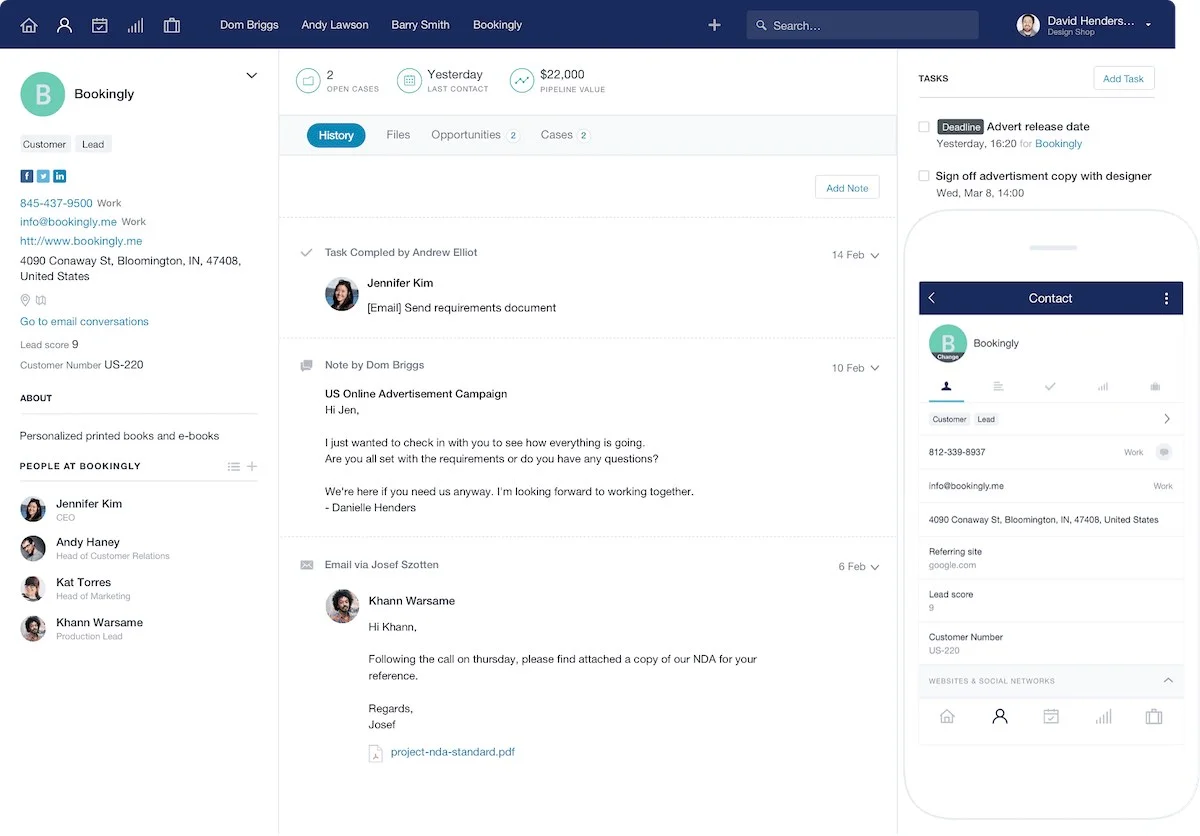Show address map via the map icon
This screenshot has height=836, width=1200.
pos(41,300)
